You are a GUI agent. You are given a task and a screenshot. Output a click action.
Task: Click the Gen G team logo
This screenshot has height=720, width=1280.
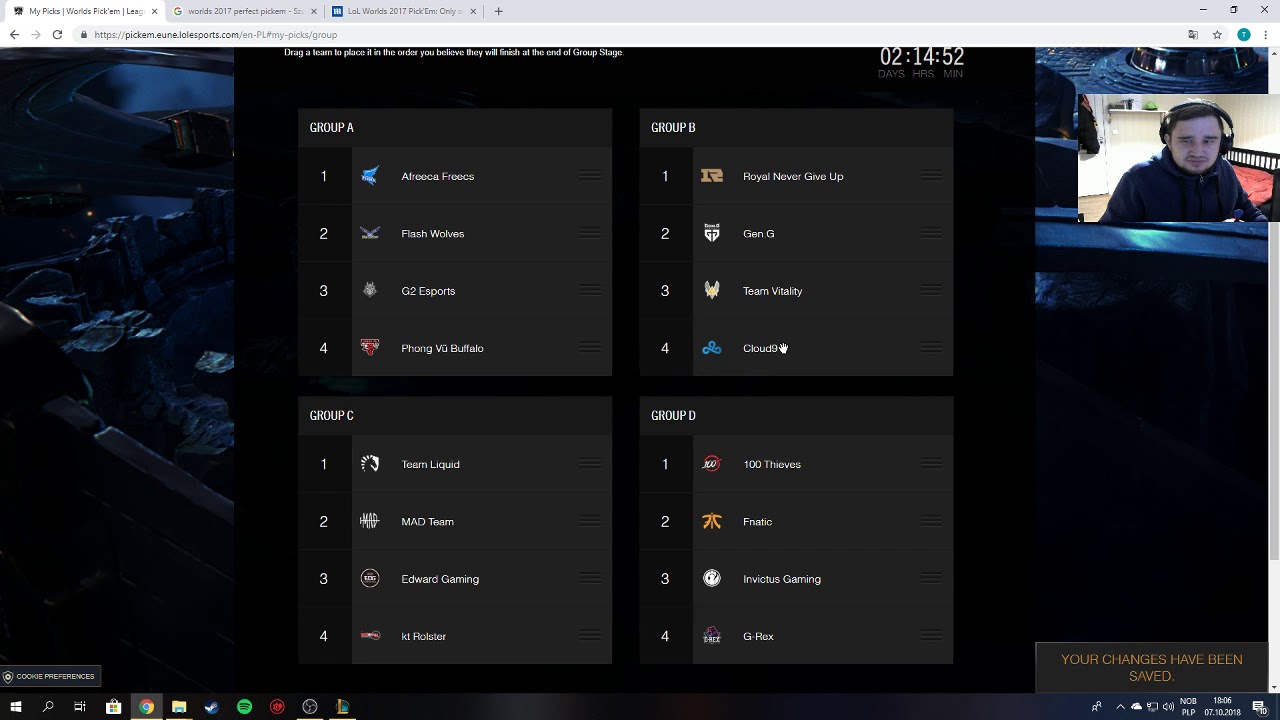tap(712, 233)
